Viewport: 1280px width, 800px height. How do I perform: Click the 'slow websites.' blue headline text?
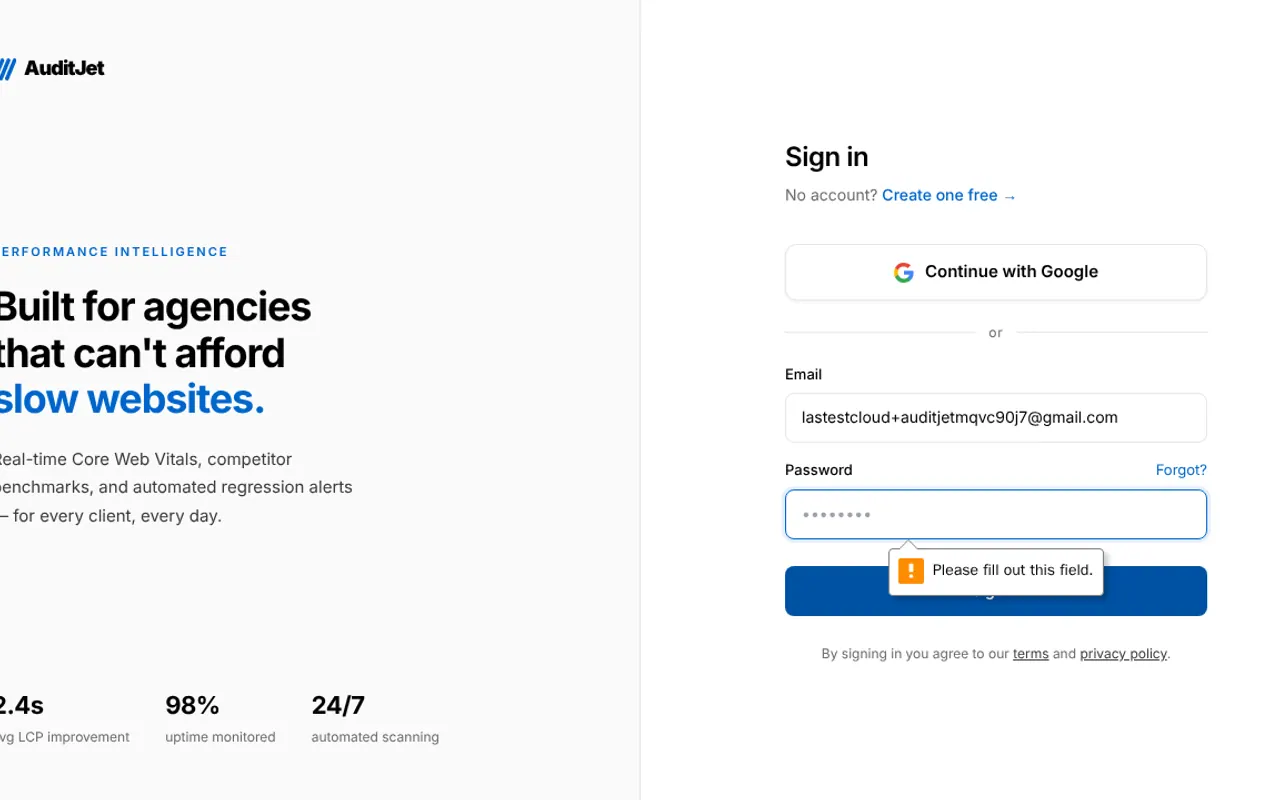tap(131, 399)
